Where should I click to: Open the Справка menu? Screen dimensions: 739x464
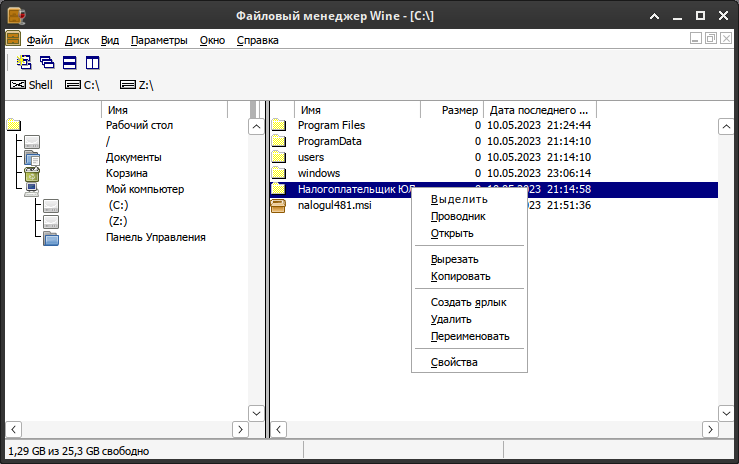(257, 40)
